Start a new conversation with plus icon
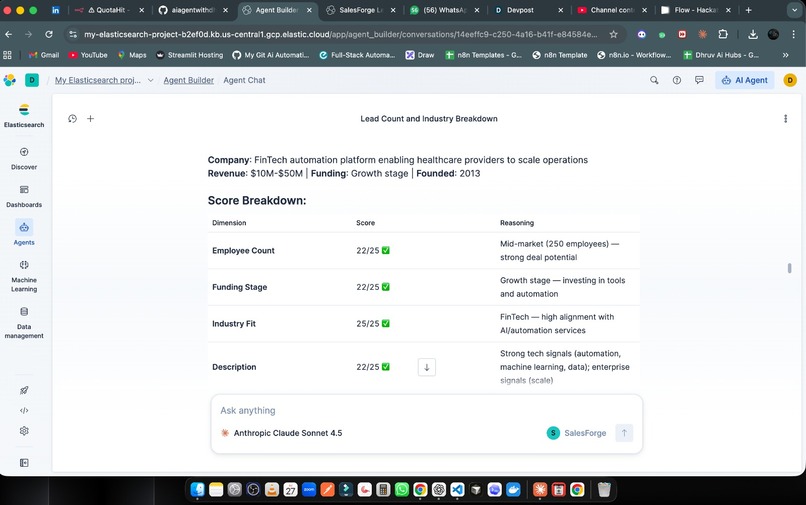The image size is (806, 505). click(90, 119)
